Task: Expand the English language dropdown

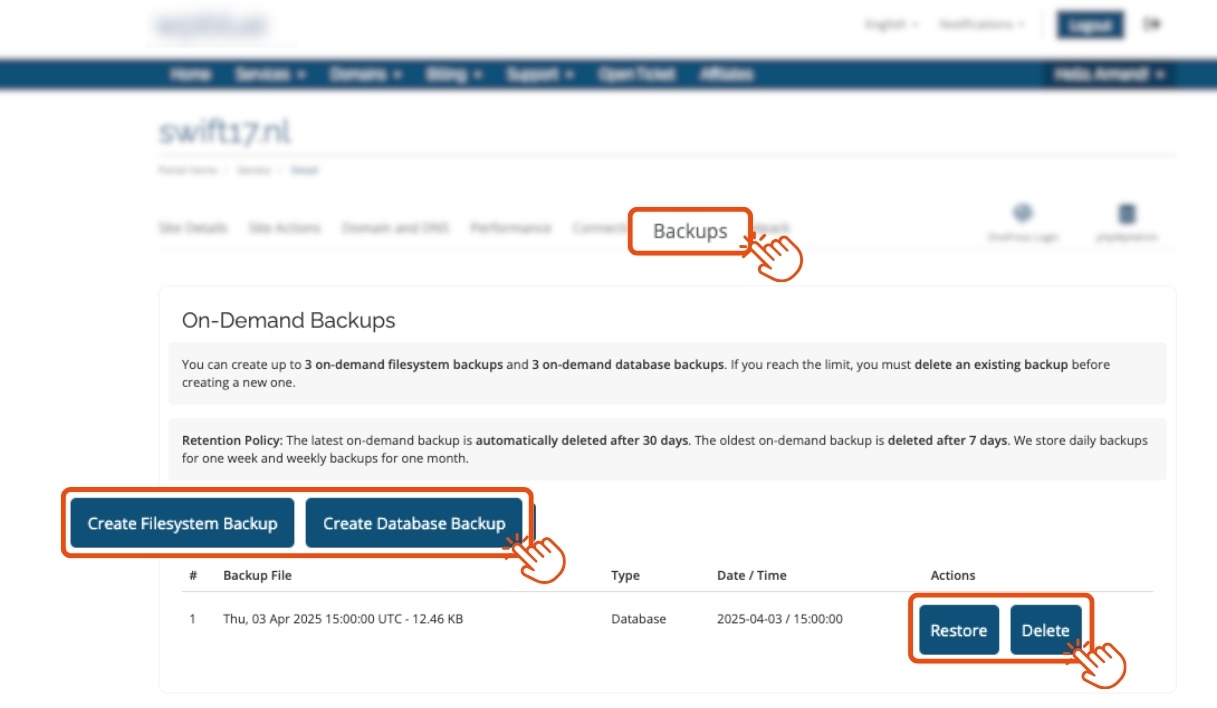Action: click(891, 25)
